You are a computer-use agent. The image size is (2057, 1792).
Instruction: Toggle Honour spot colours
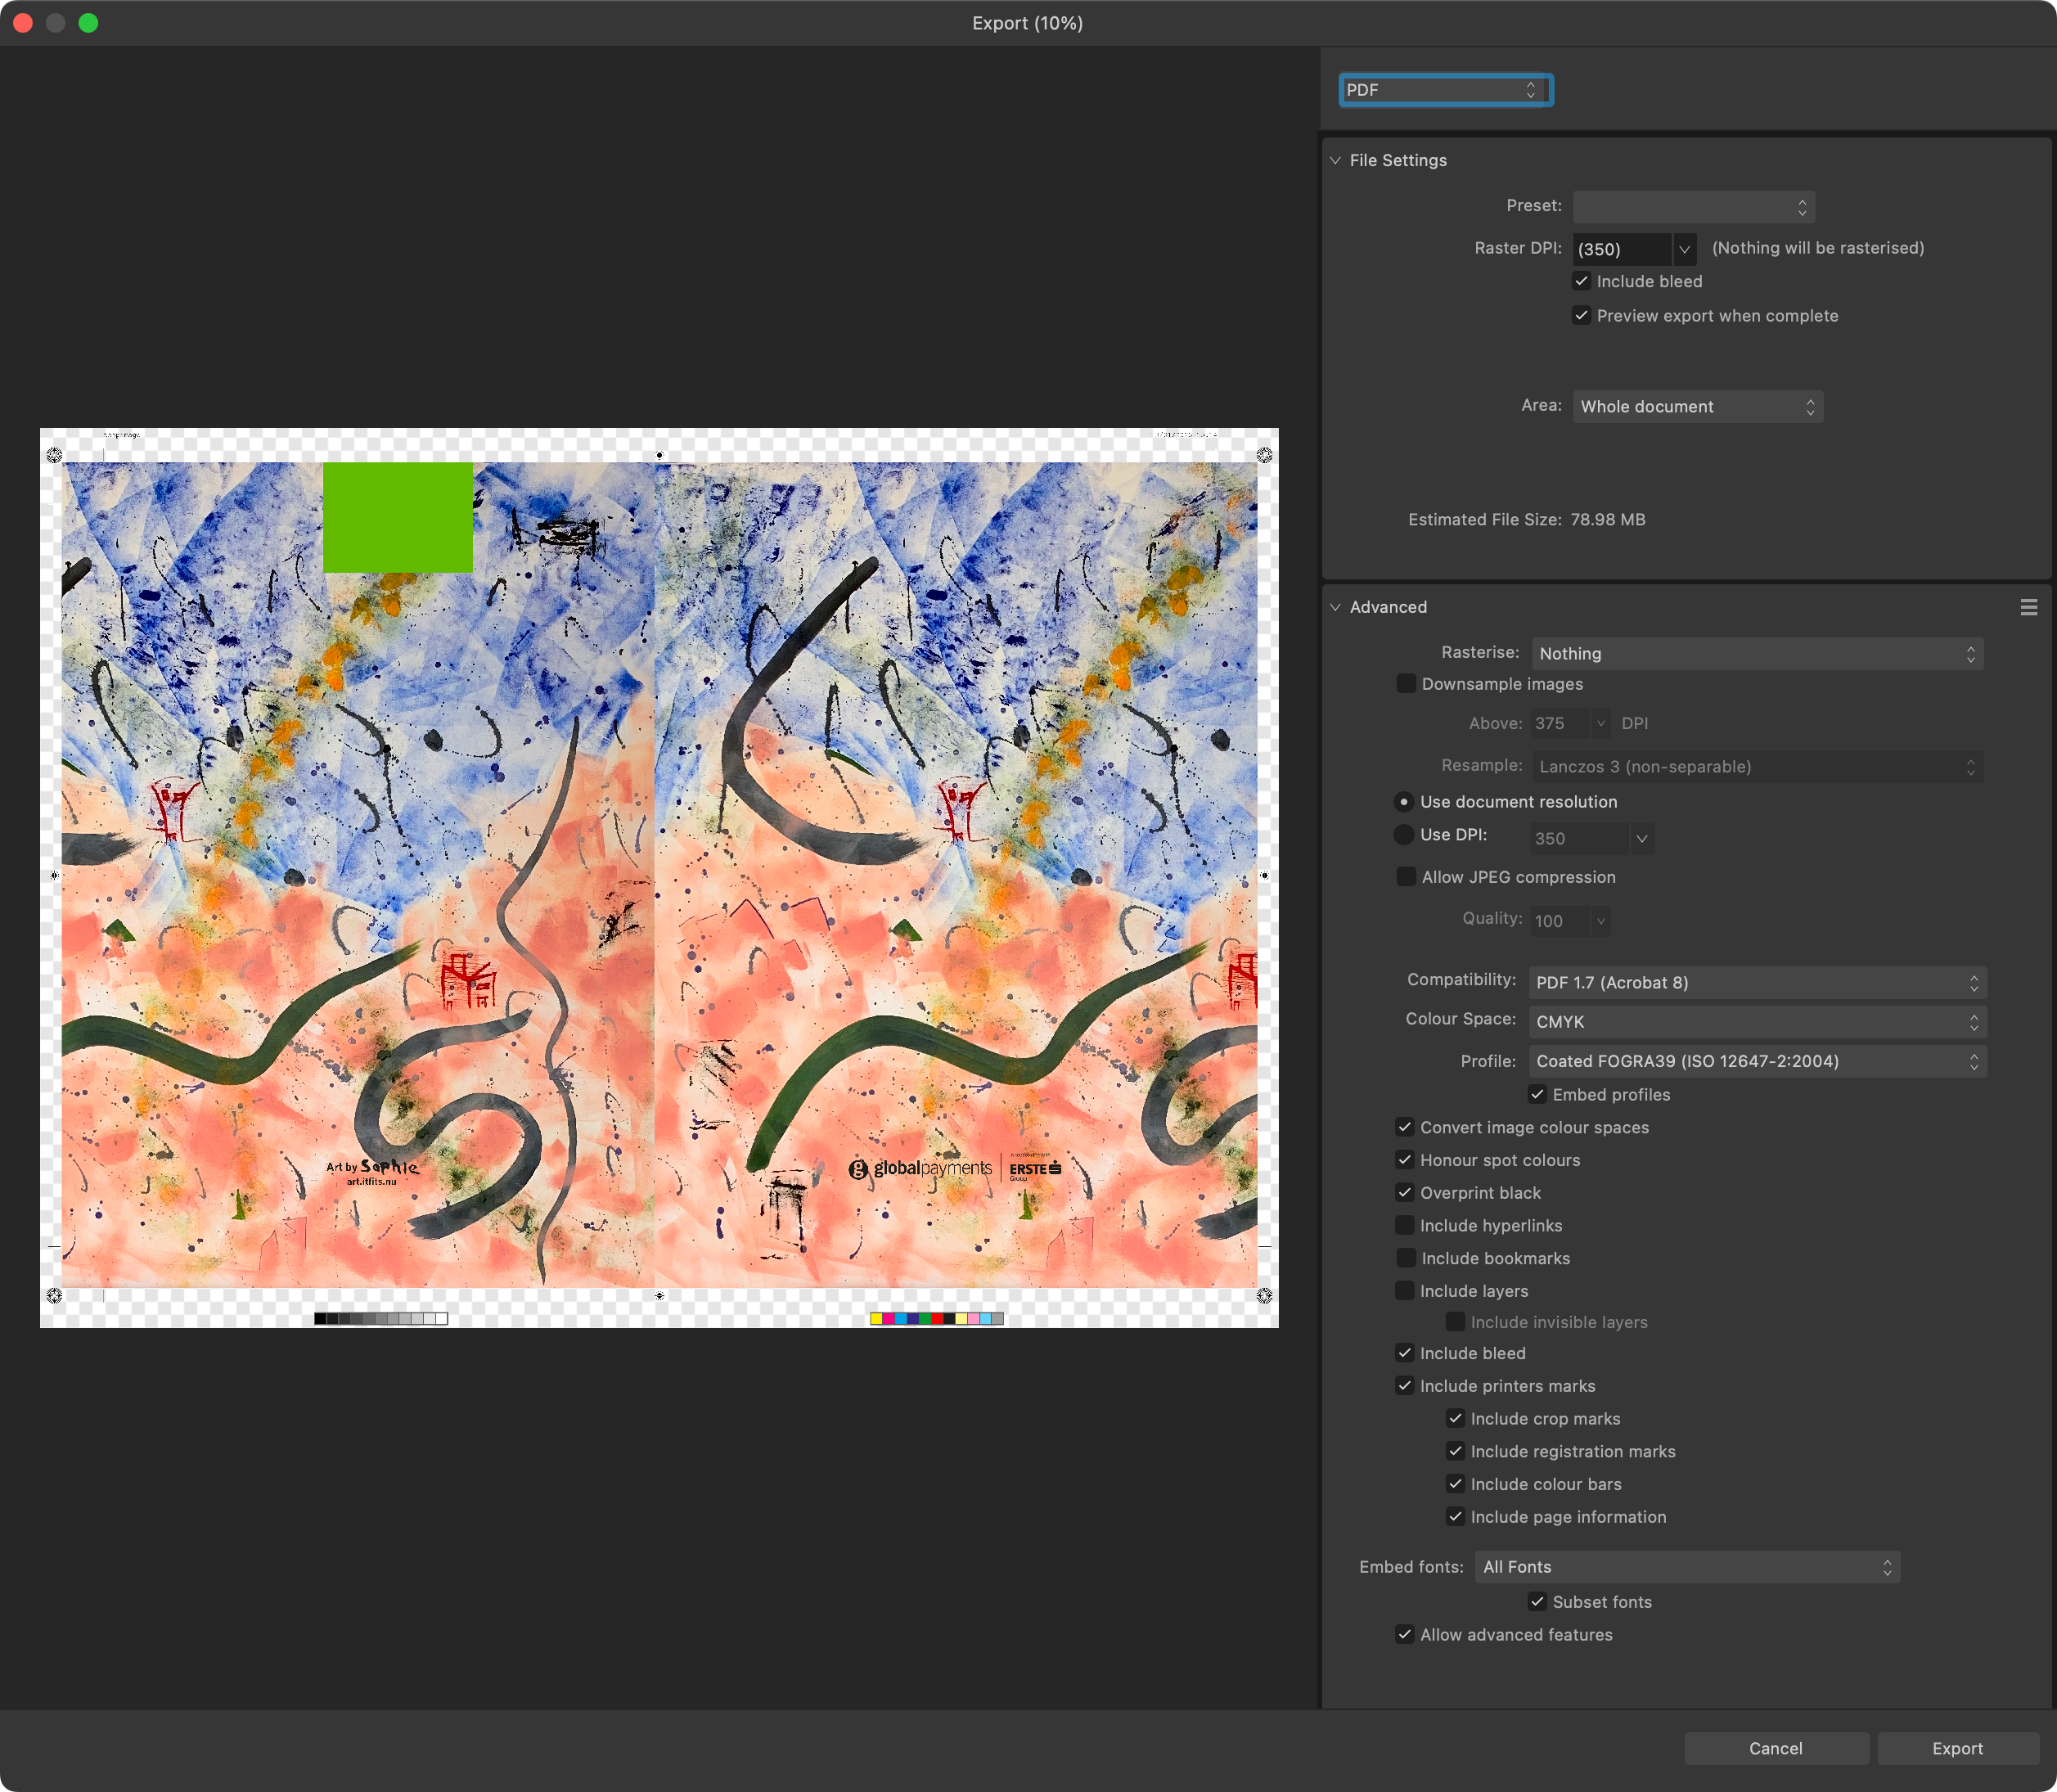(x=1405, y=1160)
